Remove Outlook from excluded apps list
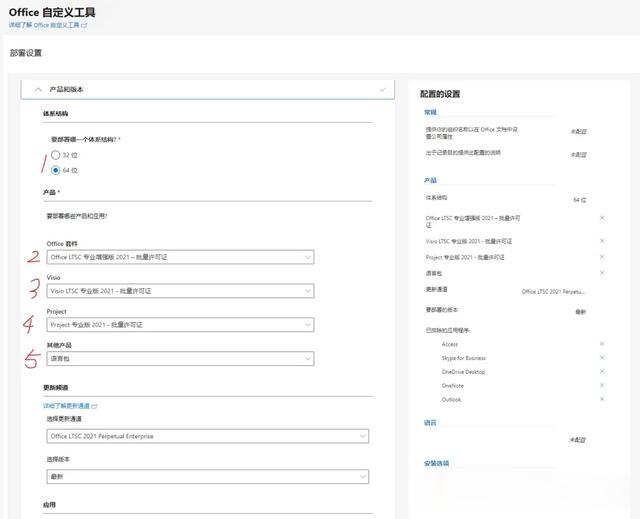 pyautogui.click(x=602, y=399)
